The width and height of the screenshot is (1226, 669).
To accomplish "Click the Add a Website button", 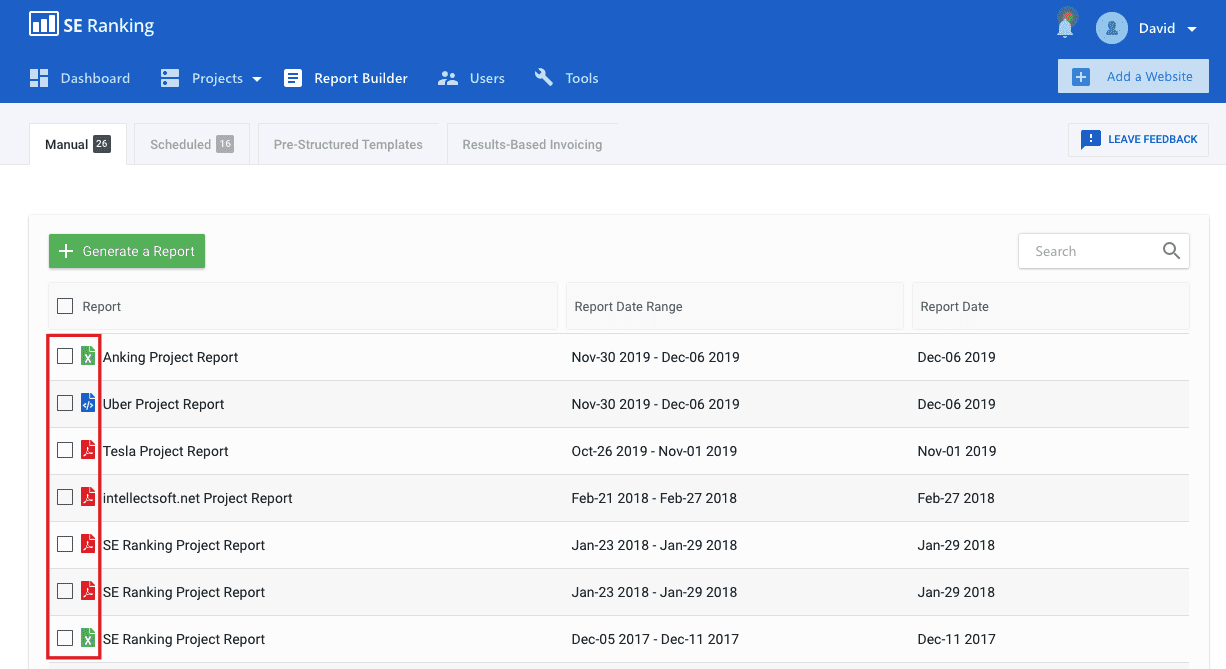I will (1133, 76).
